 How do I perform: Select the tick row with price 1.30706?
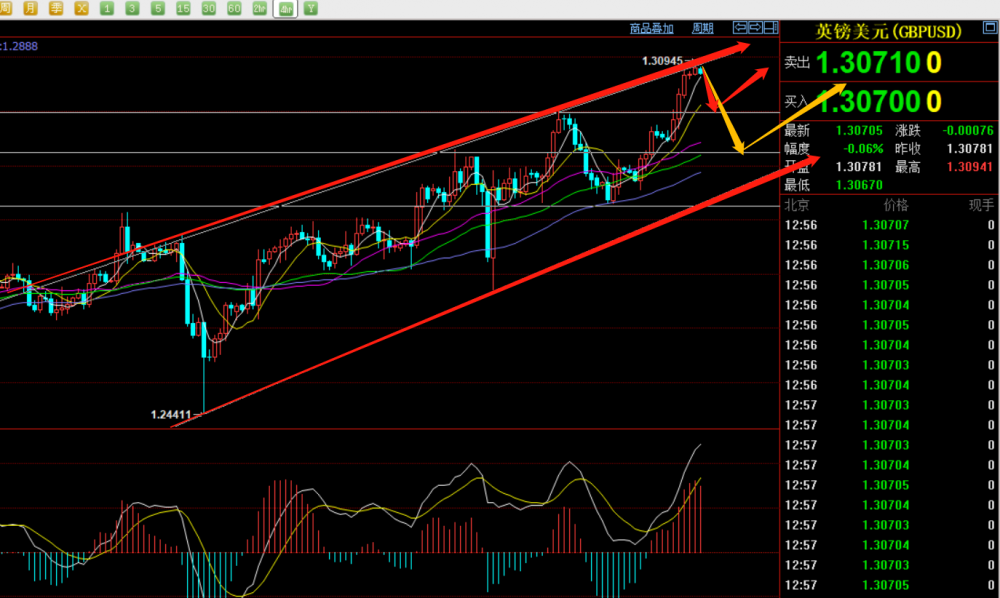click(x=889, y=265)
